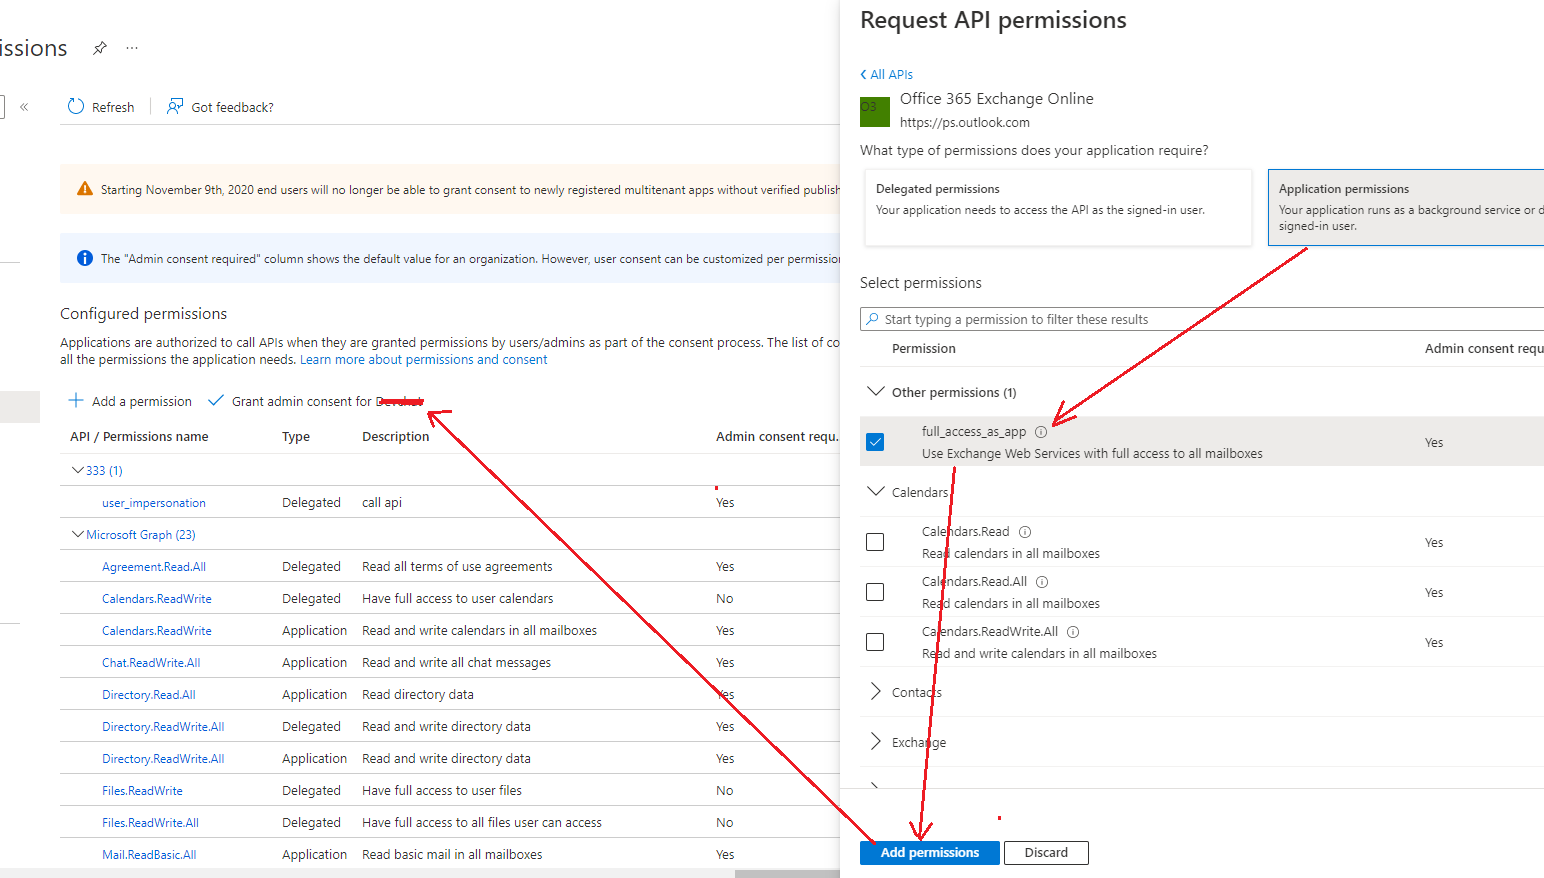Click the info icon next to Calendars.ReadWrite.All
The width and height of the screenshot is (1544, 878).
click(1073, 632)
